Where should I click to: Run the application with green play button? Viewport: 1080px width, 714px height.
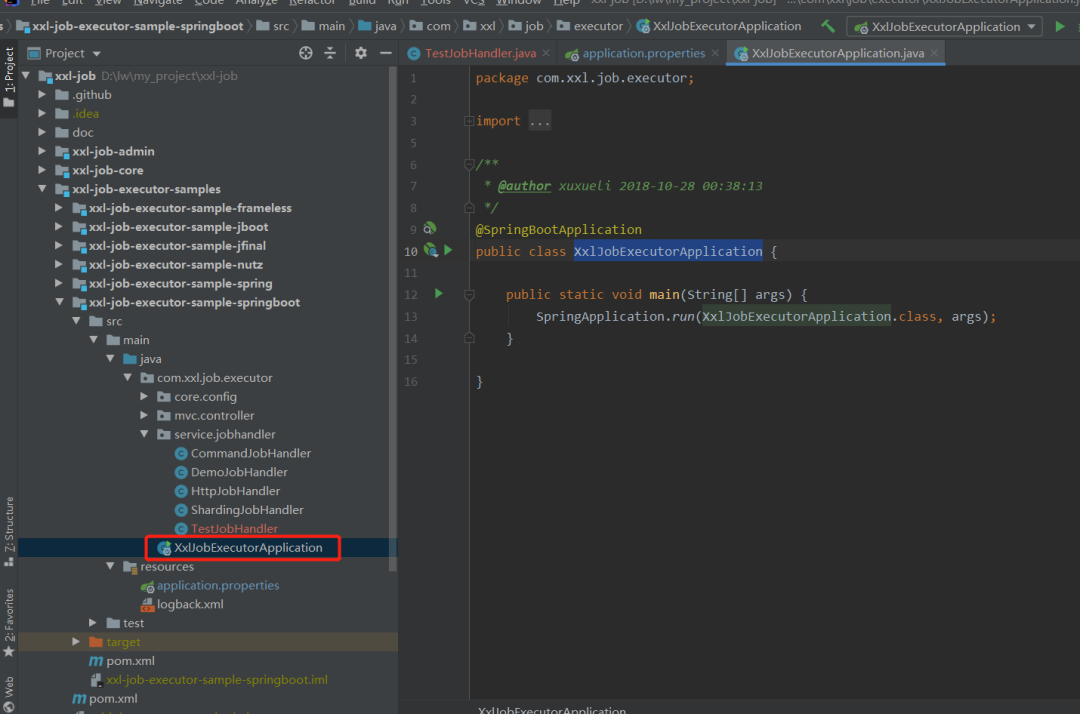click(x=1060, y=27)
